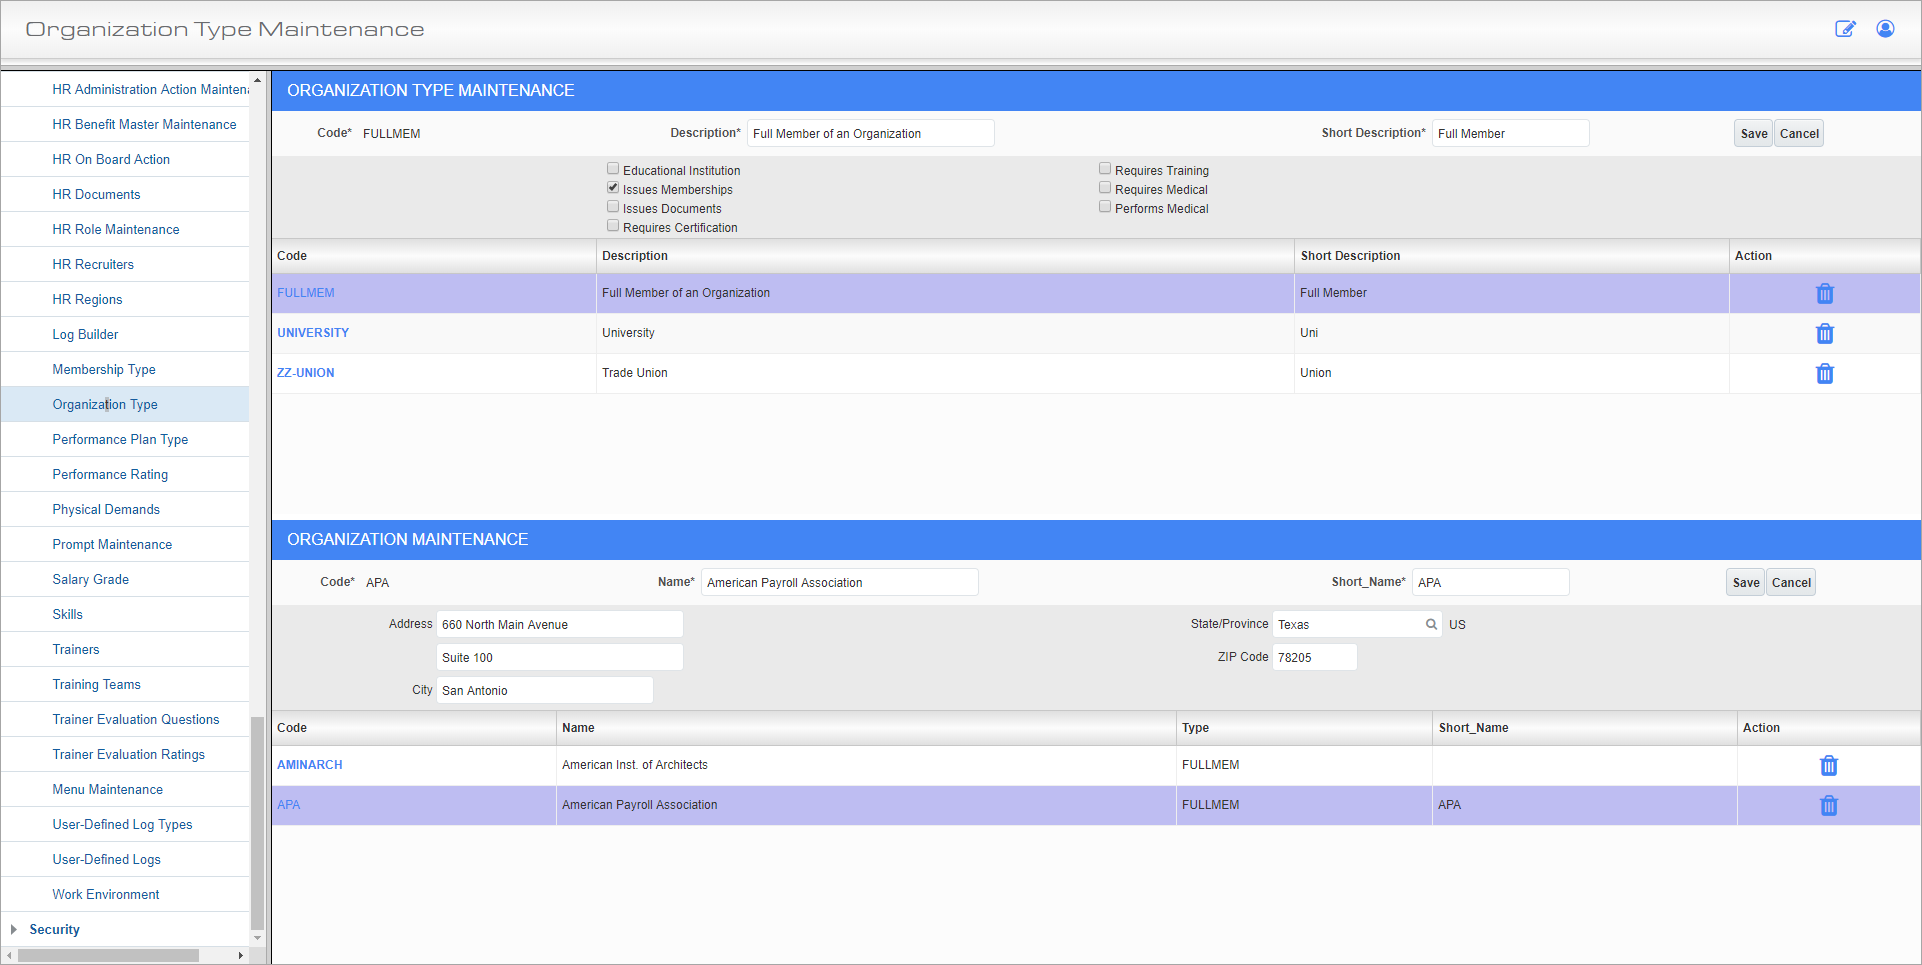Open the UNIVERSITY code link
Viewport: 1922px width, 965px height.
pos(313,333)
